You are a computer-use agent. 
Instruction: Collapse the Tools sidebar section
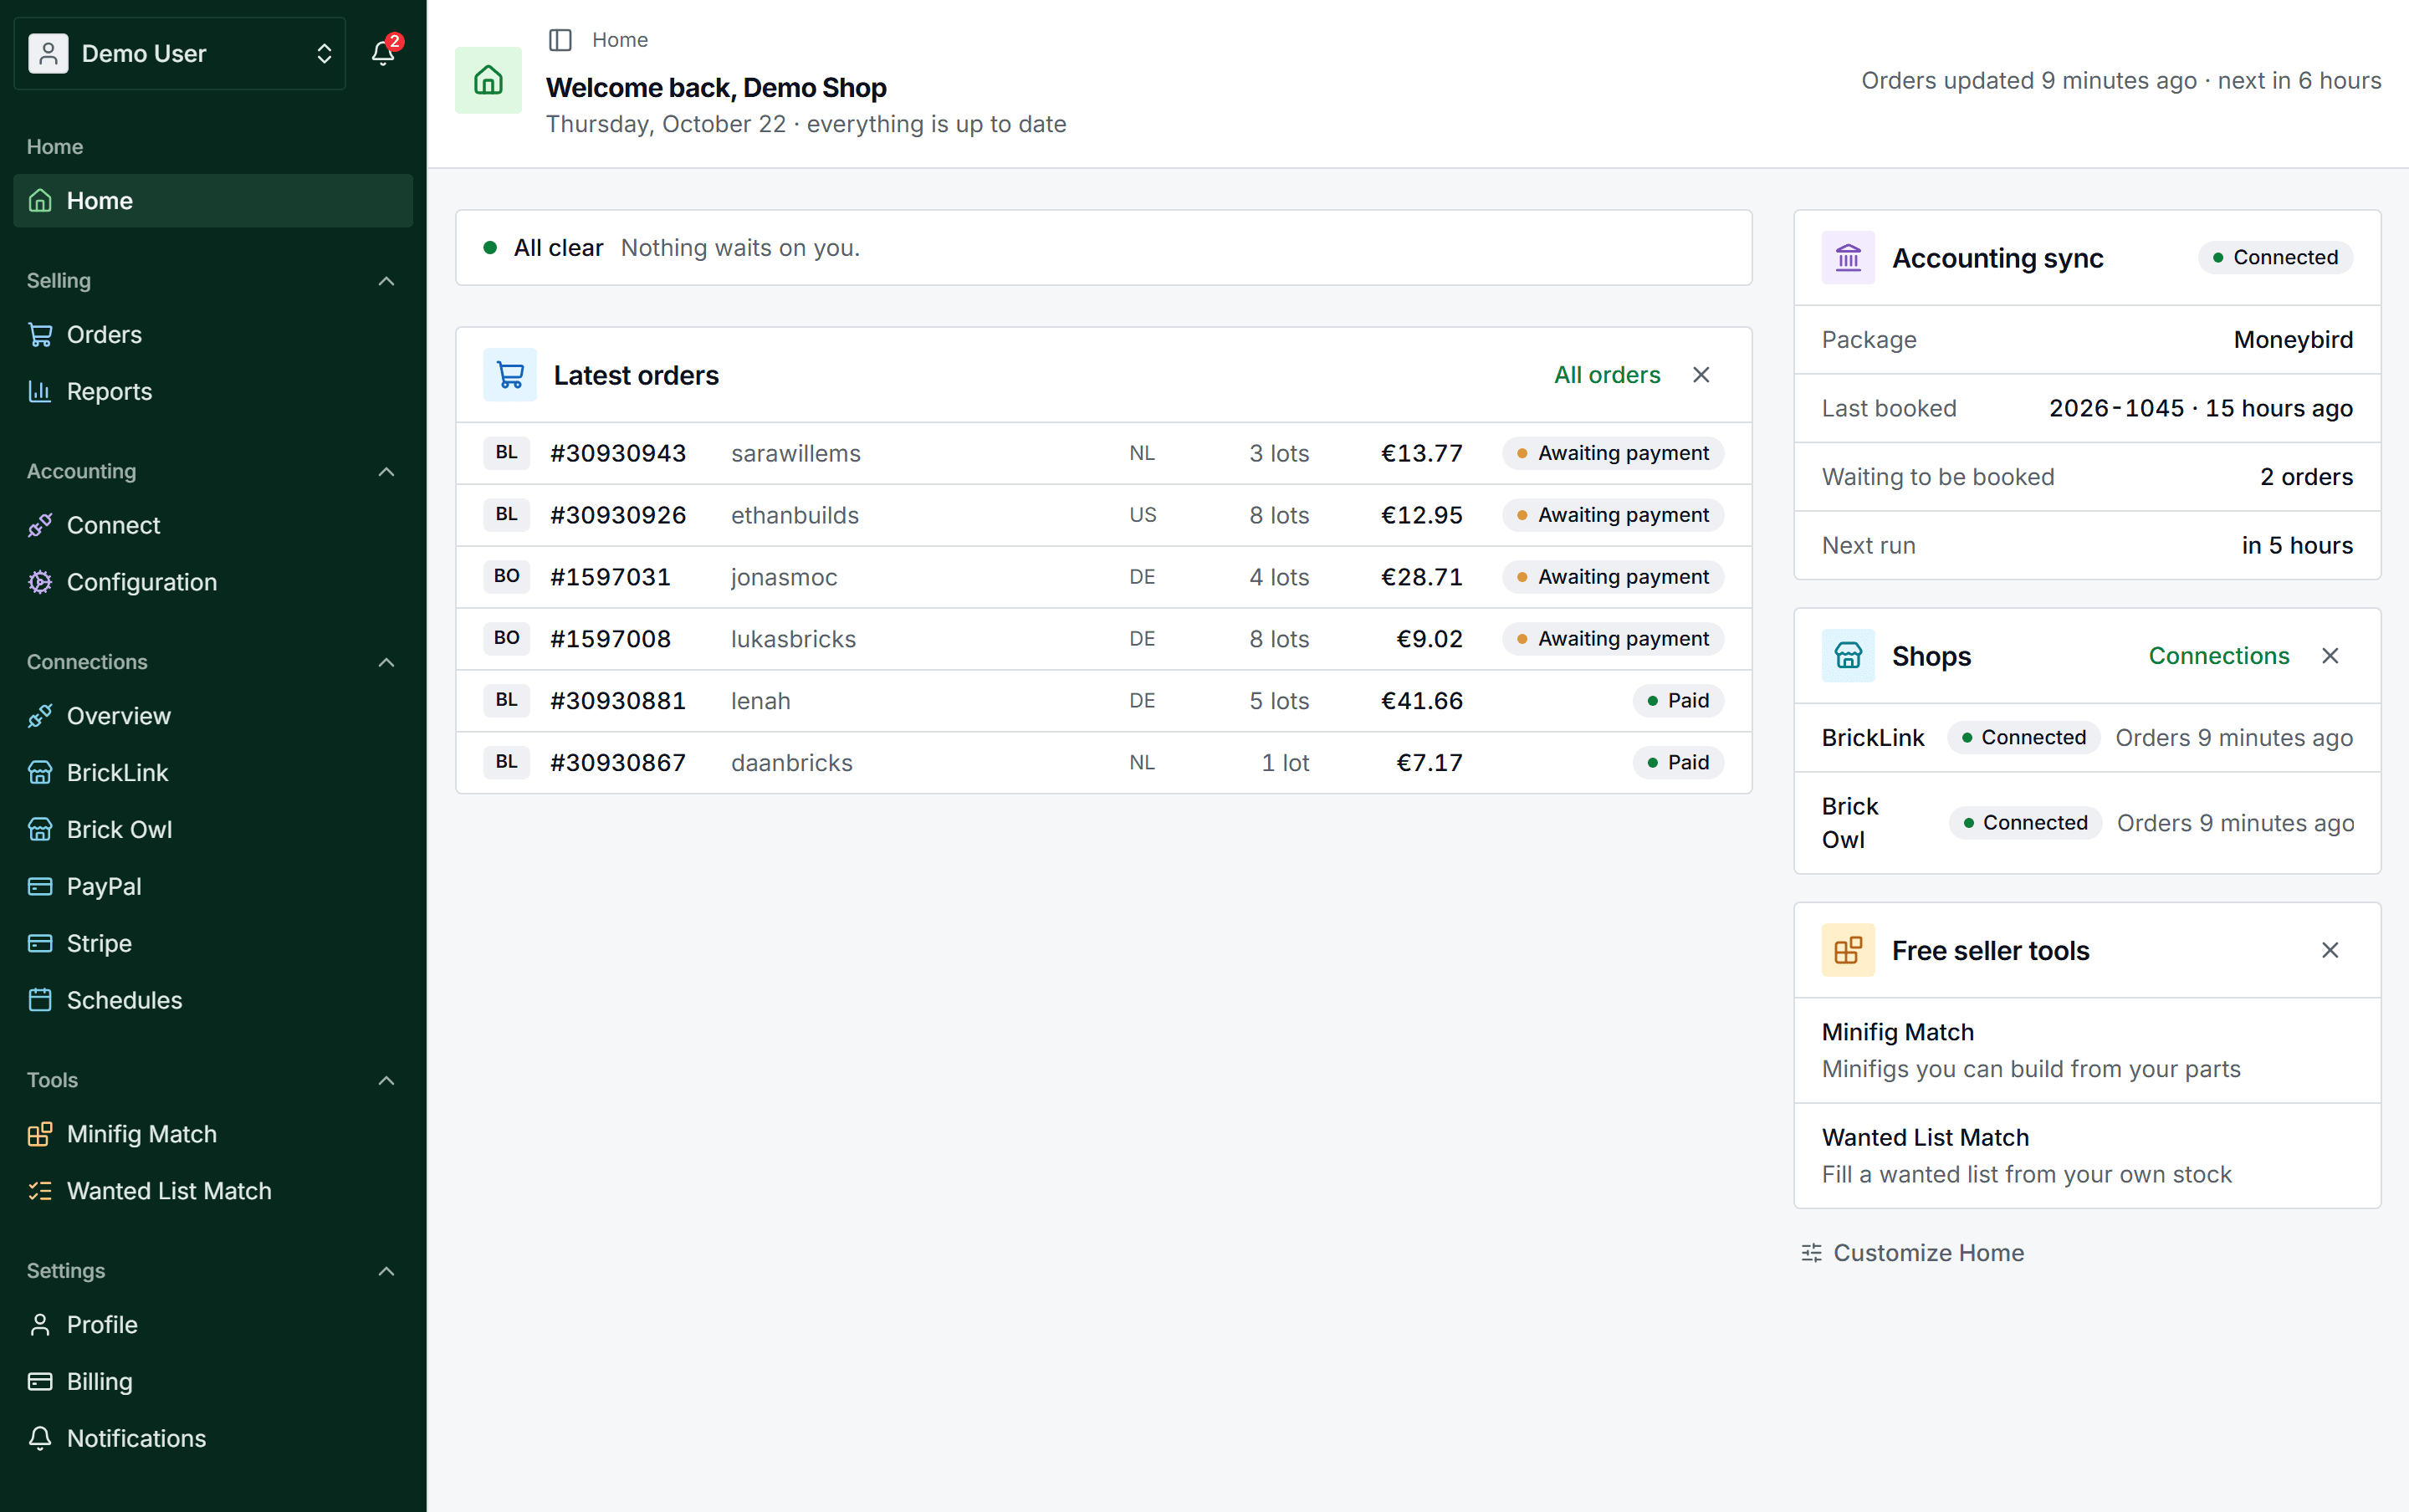point(386,1080)
